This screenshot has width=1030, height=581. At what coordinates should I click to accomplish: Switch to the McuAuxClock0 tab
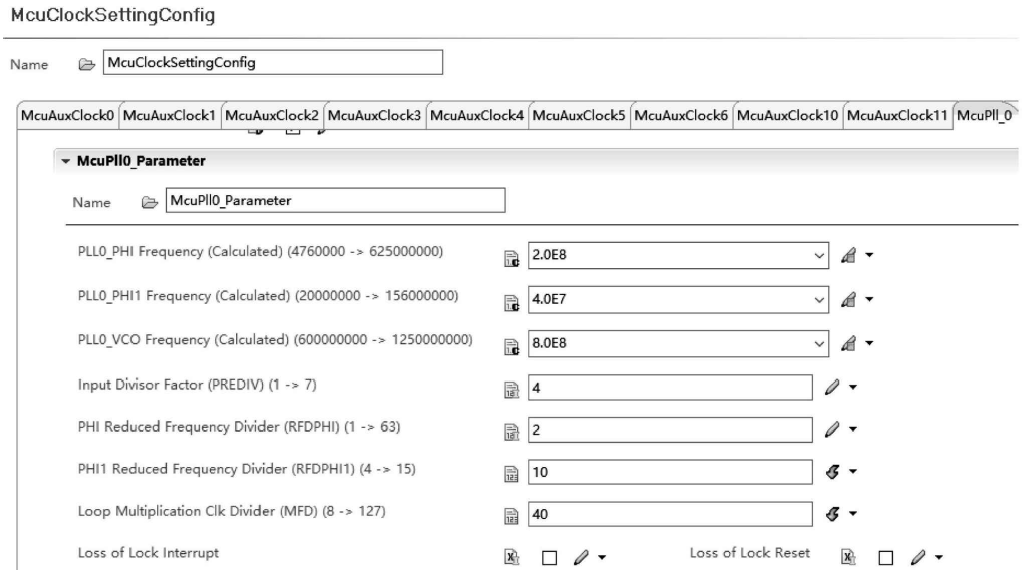coord(68,116)
